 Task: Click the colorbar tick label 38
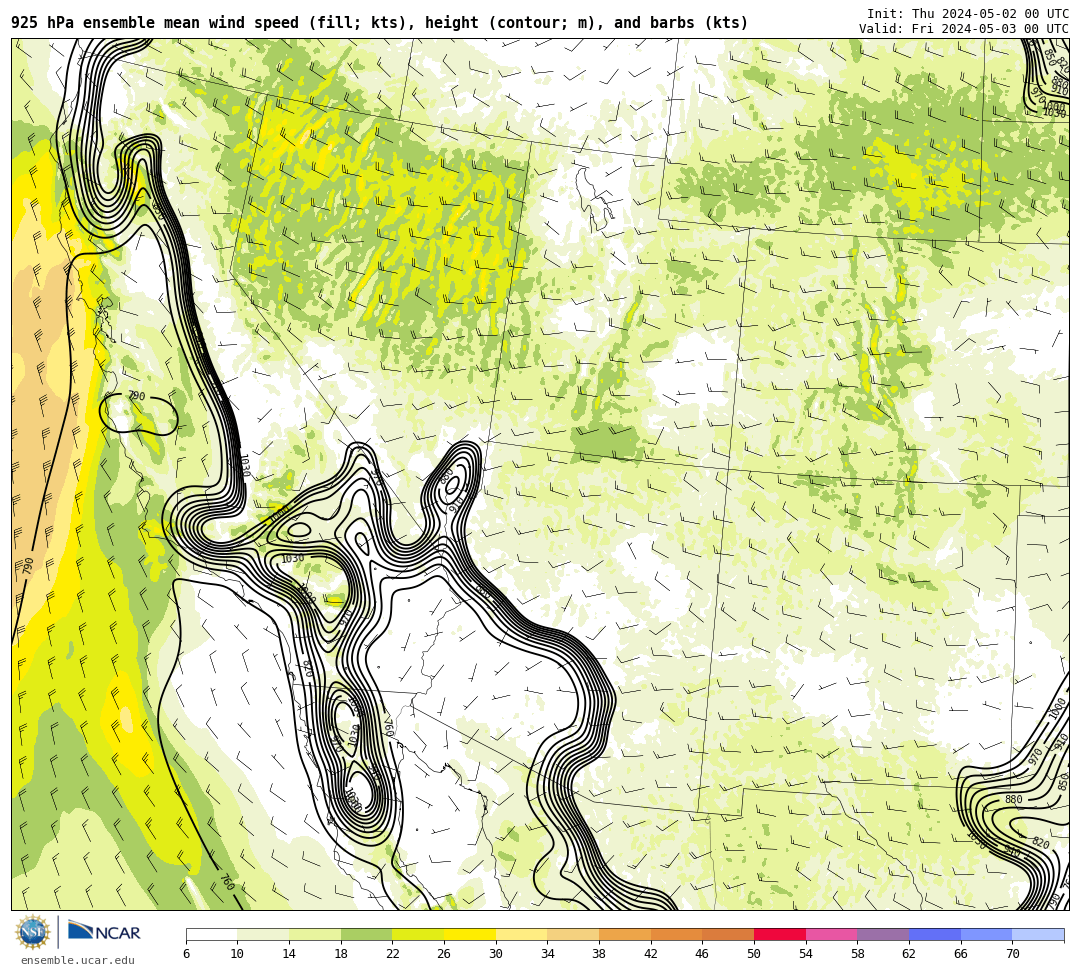(x=599, y=954)
